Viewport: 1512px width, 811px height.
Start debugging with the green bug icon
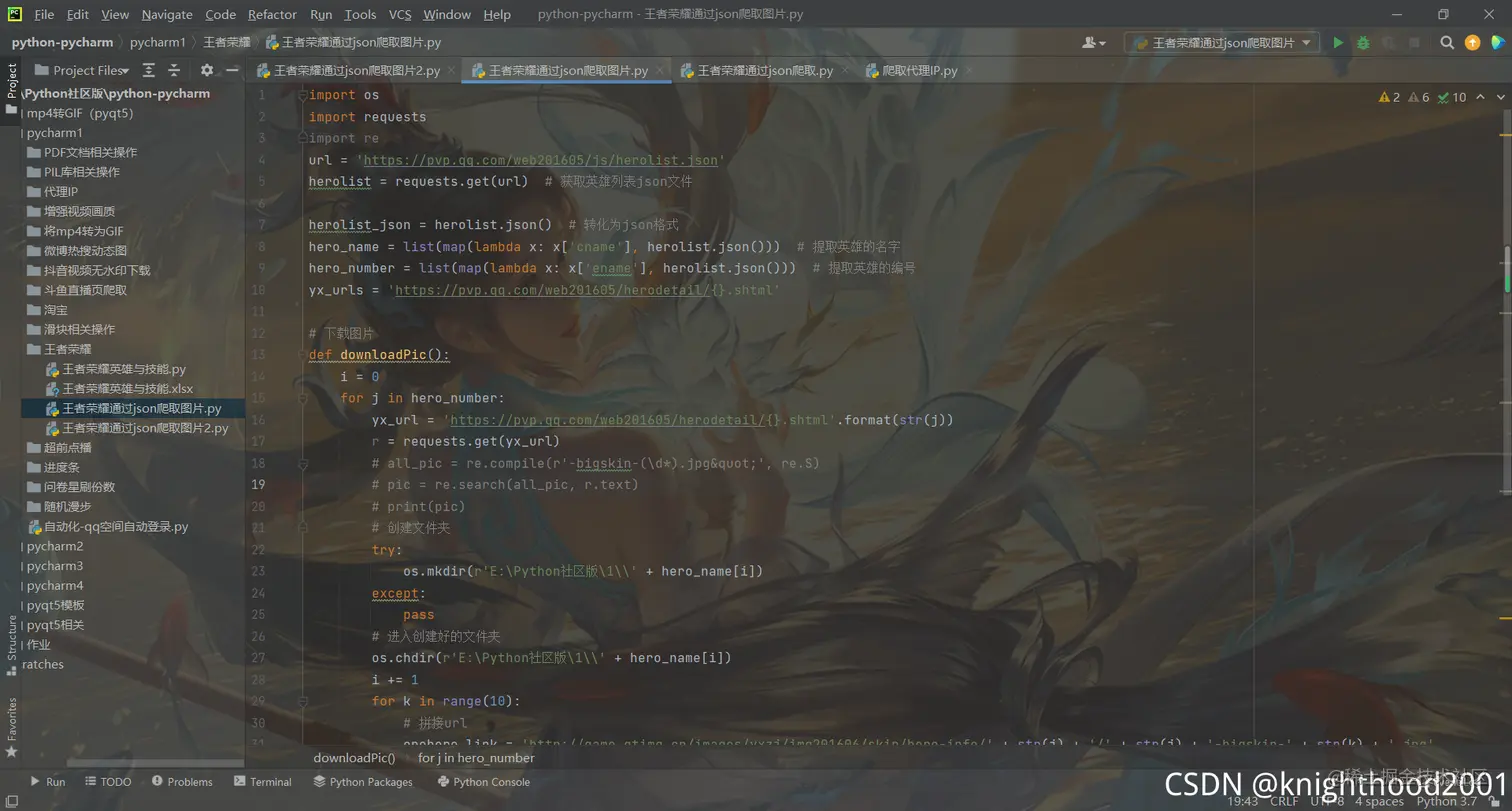coord(1363,43)
